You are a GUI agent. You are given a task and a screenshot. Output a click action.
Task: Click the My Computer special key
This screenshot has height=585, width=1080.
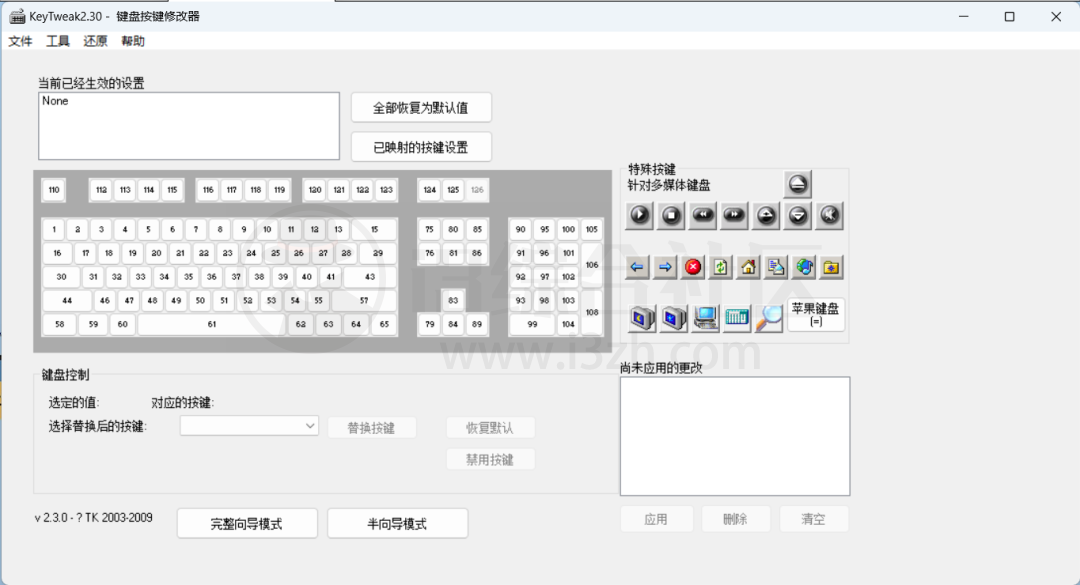pos(705,318)
